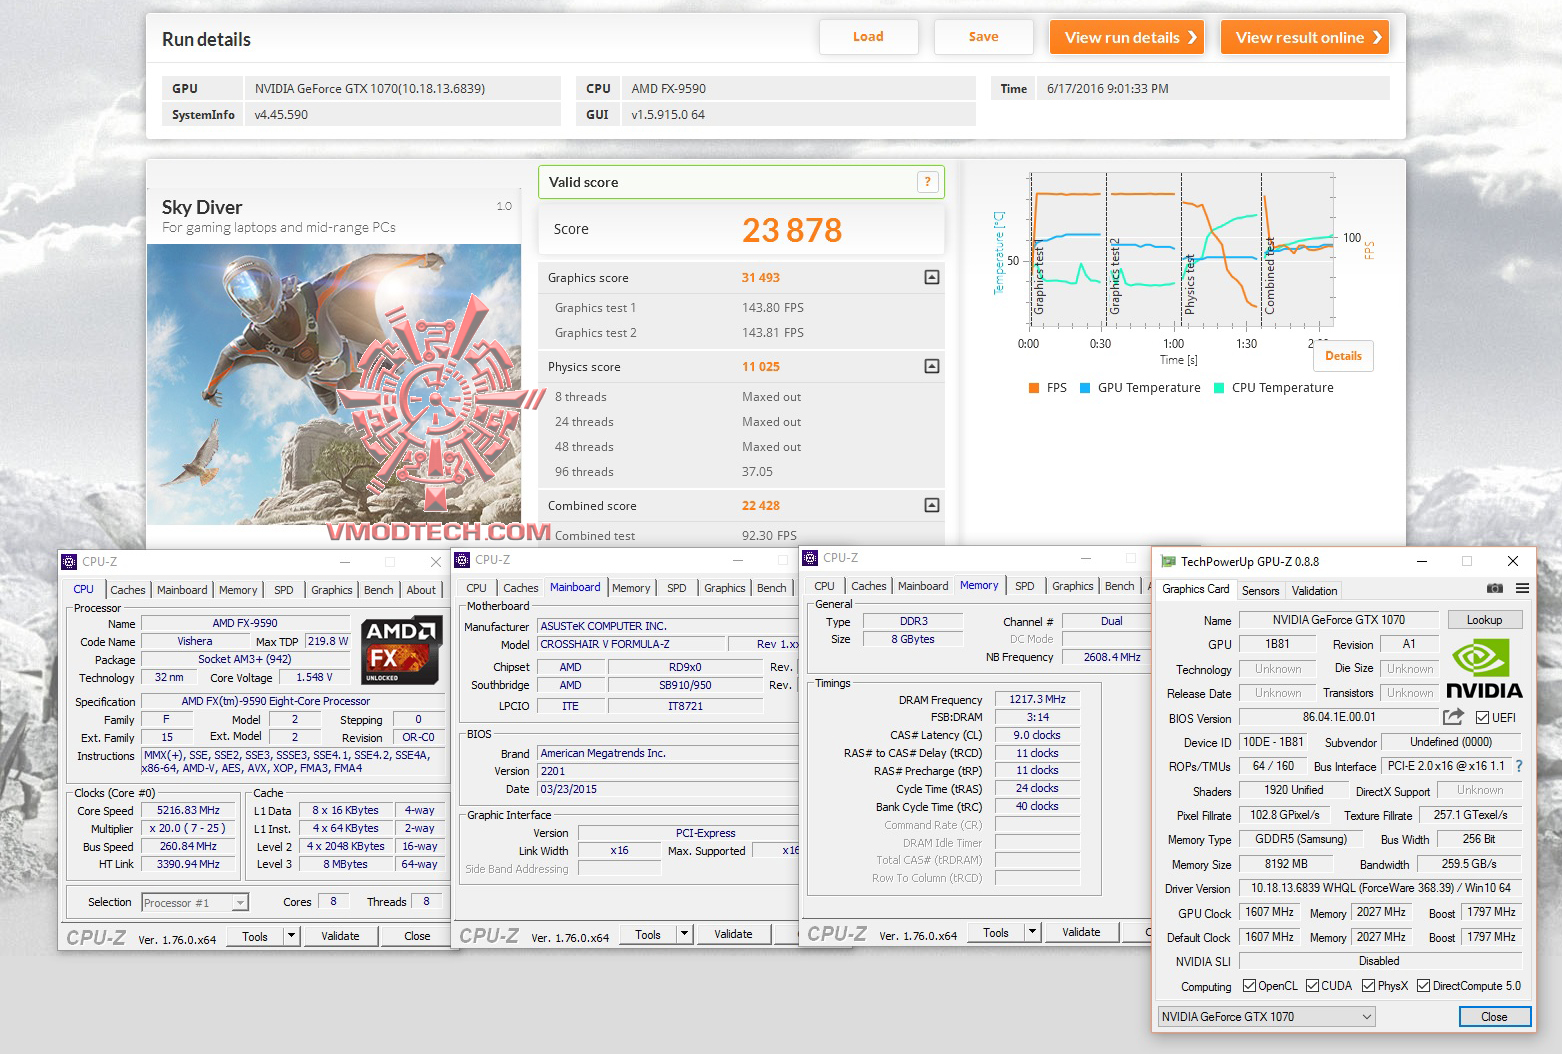Click the Lookup button in GPU-Z
Image resolution: width=1562 pixels, height=1054 pixels.
click(x=1484, y=620)
